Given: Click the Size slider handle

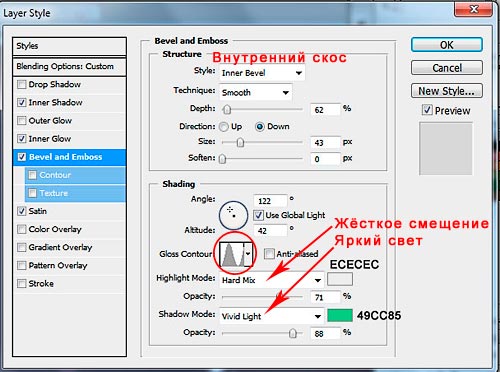Looking at the screenshot, I should [240, 142].
